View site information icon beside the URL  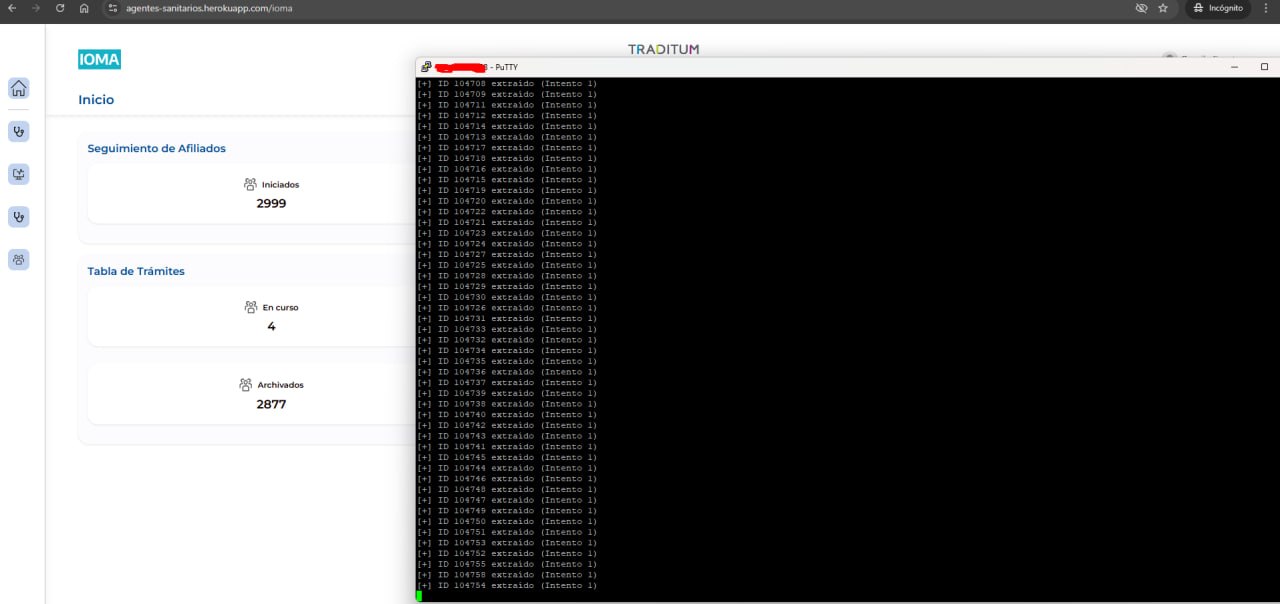113,8
